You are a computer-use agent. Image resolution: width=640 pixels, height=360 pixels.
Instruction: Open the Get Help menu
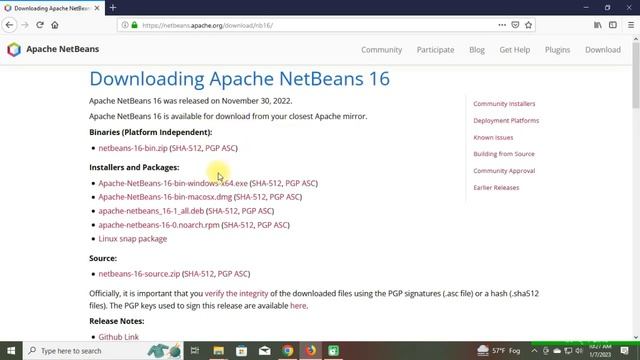(514, 50)
